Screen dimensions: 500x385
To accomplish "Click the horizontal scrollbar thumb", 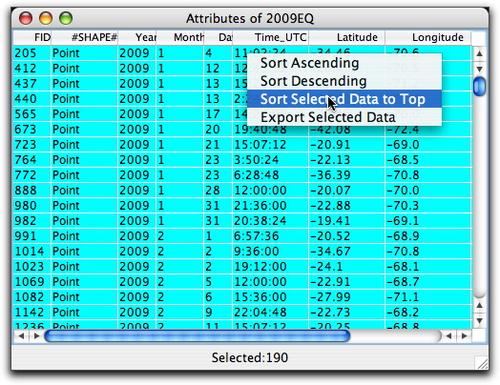I will 197,336.
